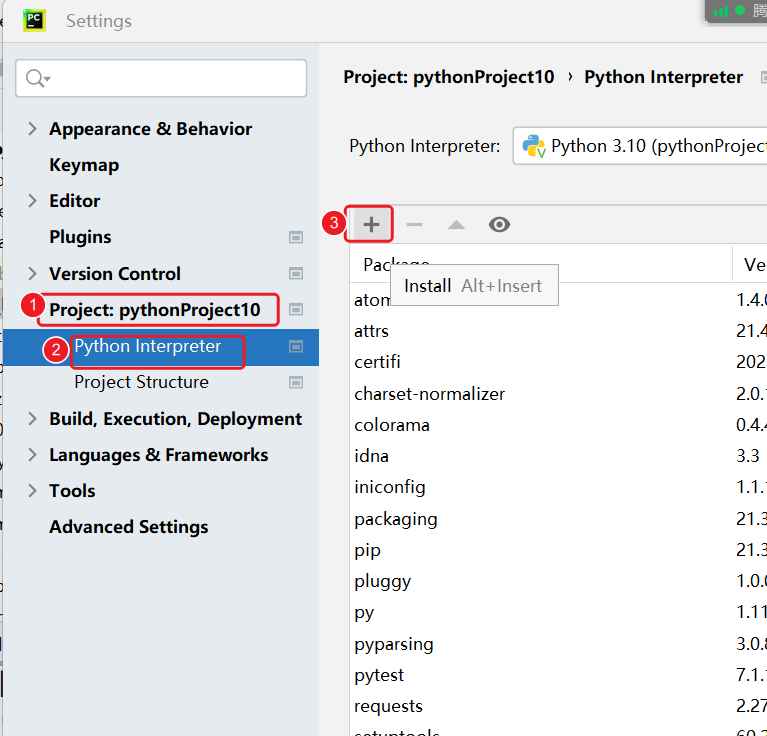Open Project Structure settings page
767x736 pixels.
click(x=141, y=382)
